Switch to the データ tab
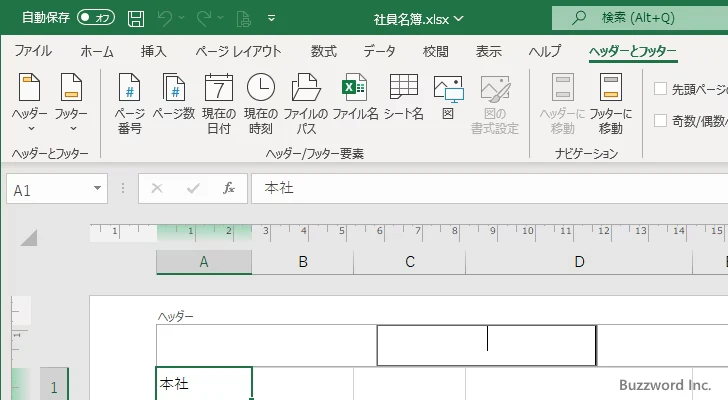 click(379, 51)
